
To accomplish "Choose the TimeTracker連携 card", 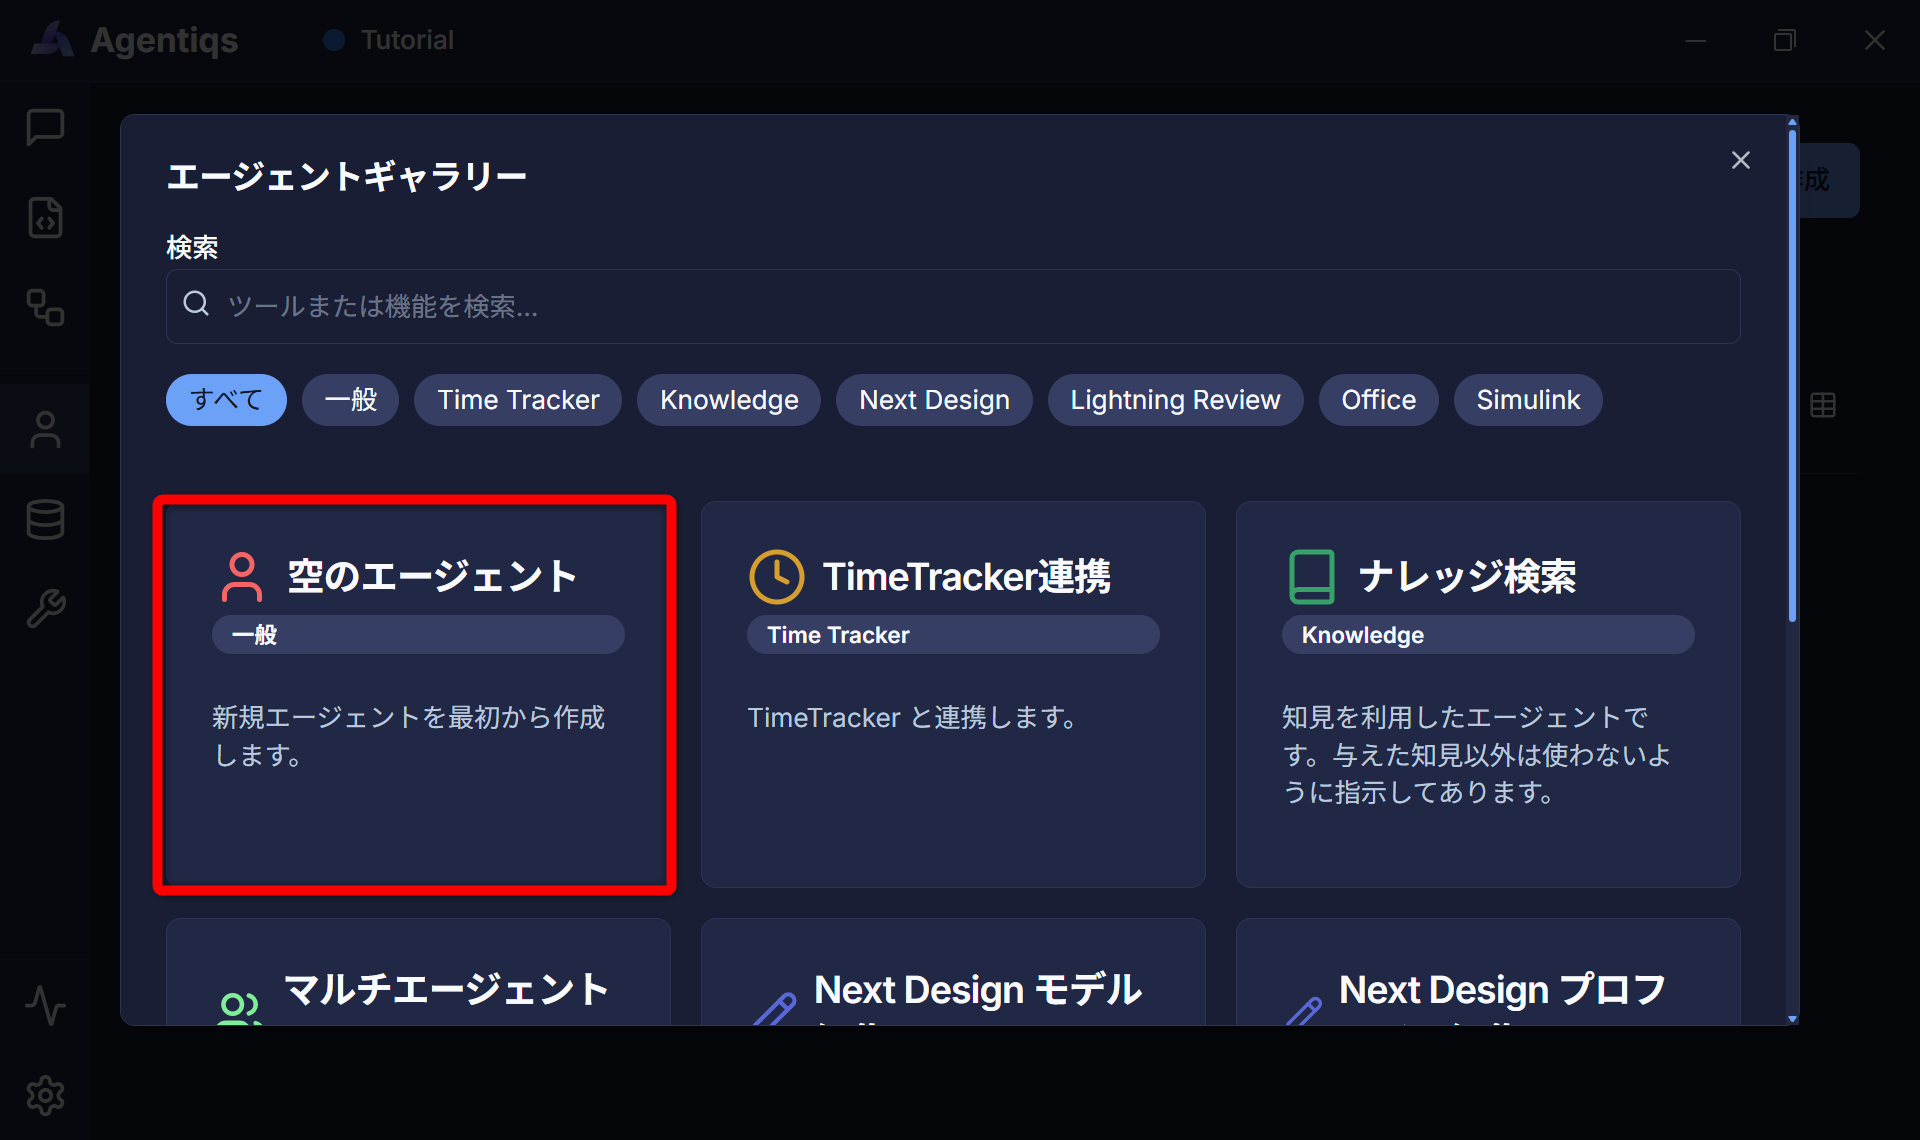I will 953,695.
